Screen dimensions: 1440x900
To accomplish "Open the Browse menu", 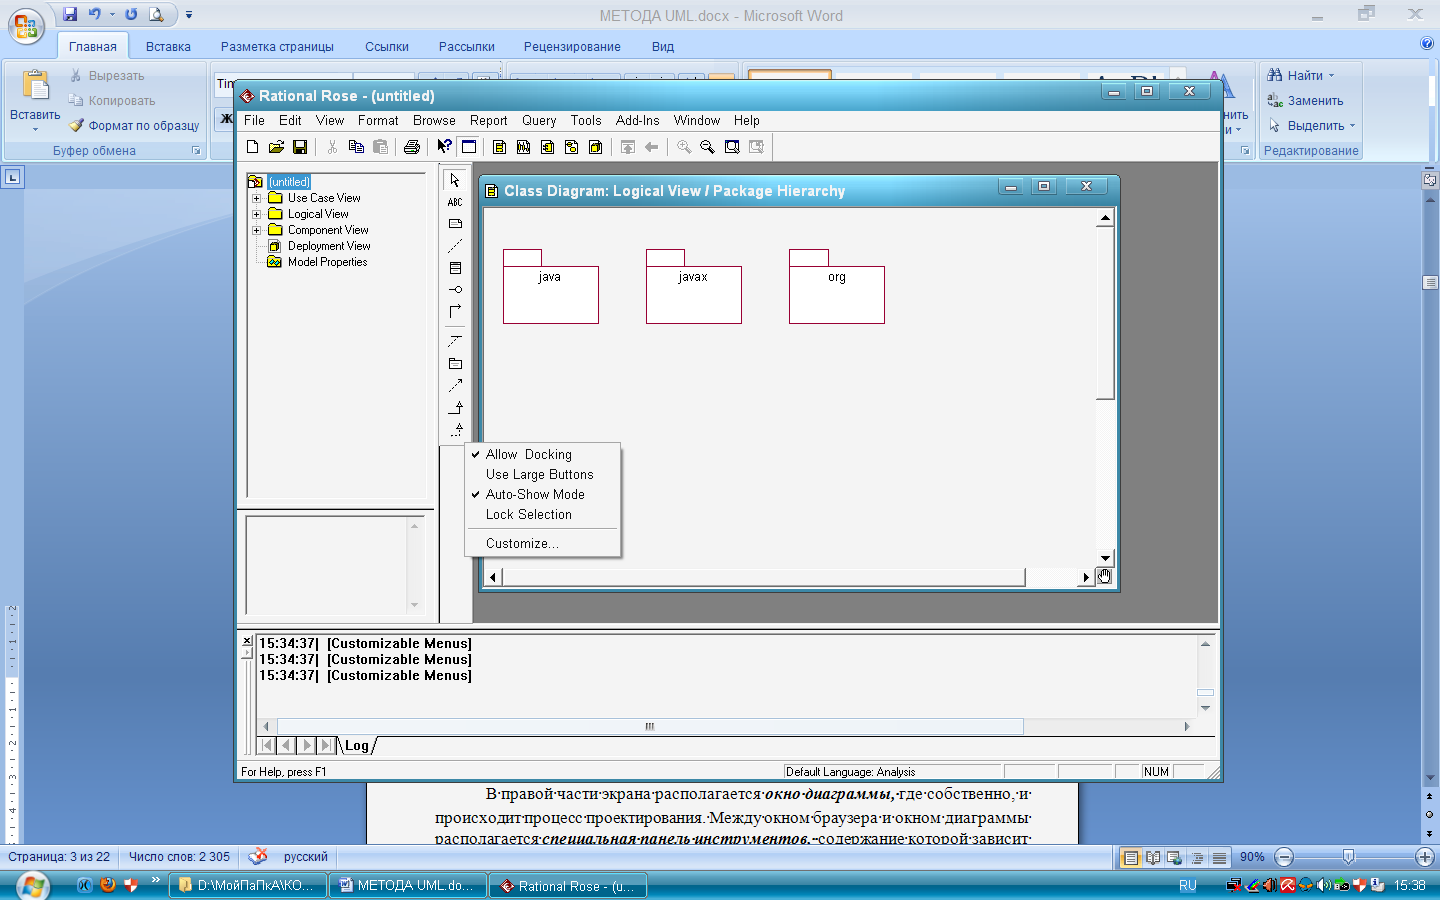I will point(434,120).
